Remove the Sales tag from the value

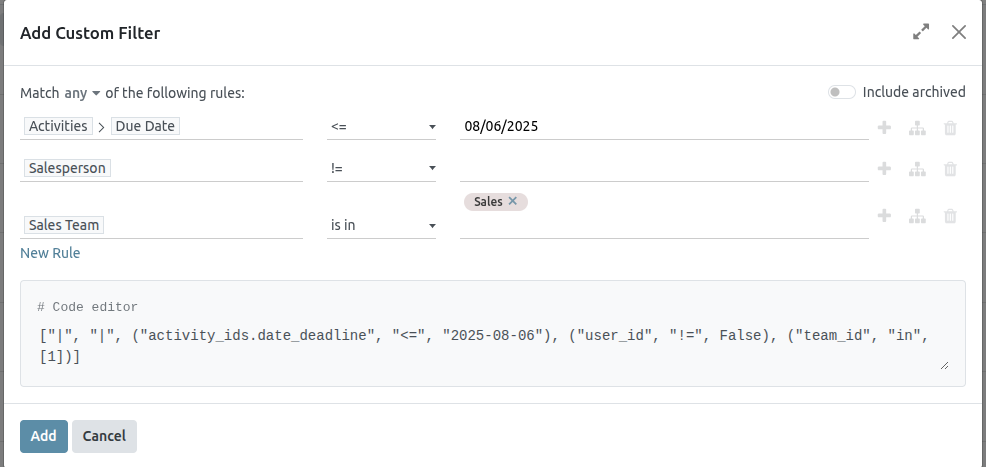(x=513, y=201)
